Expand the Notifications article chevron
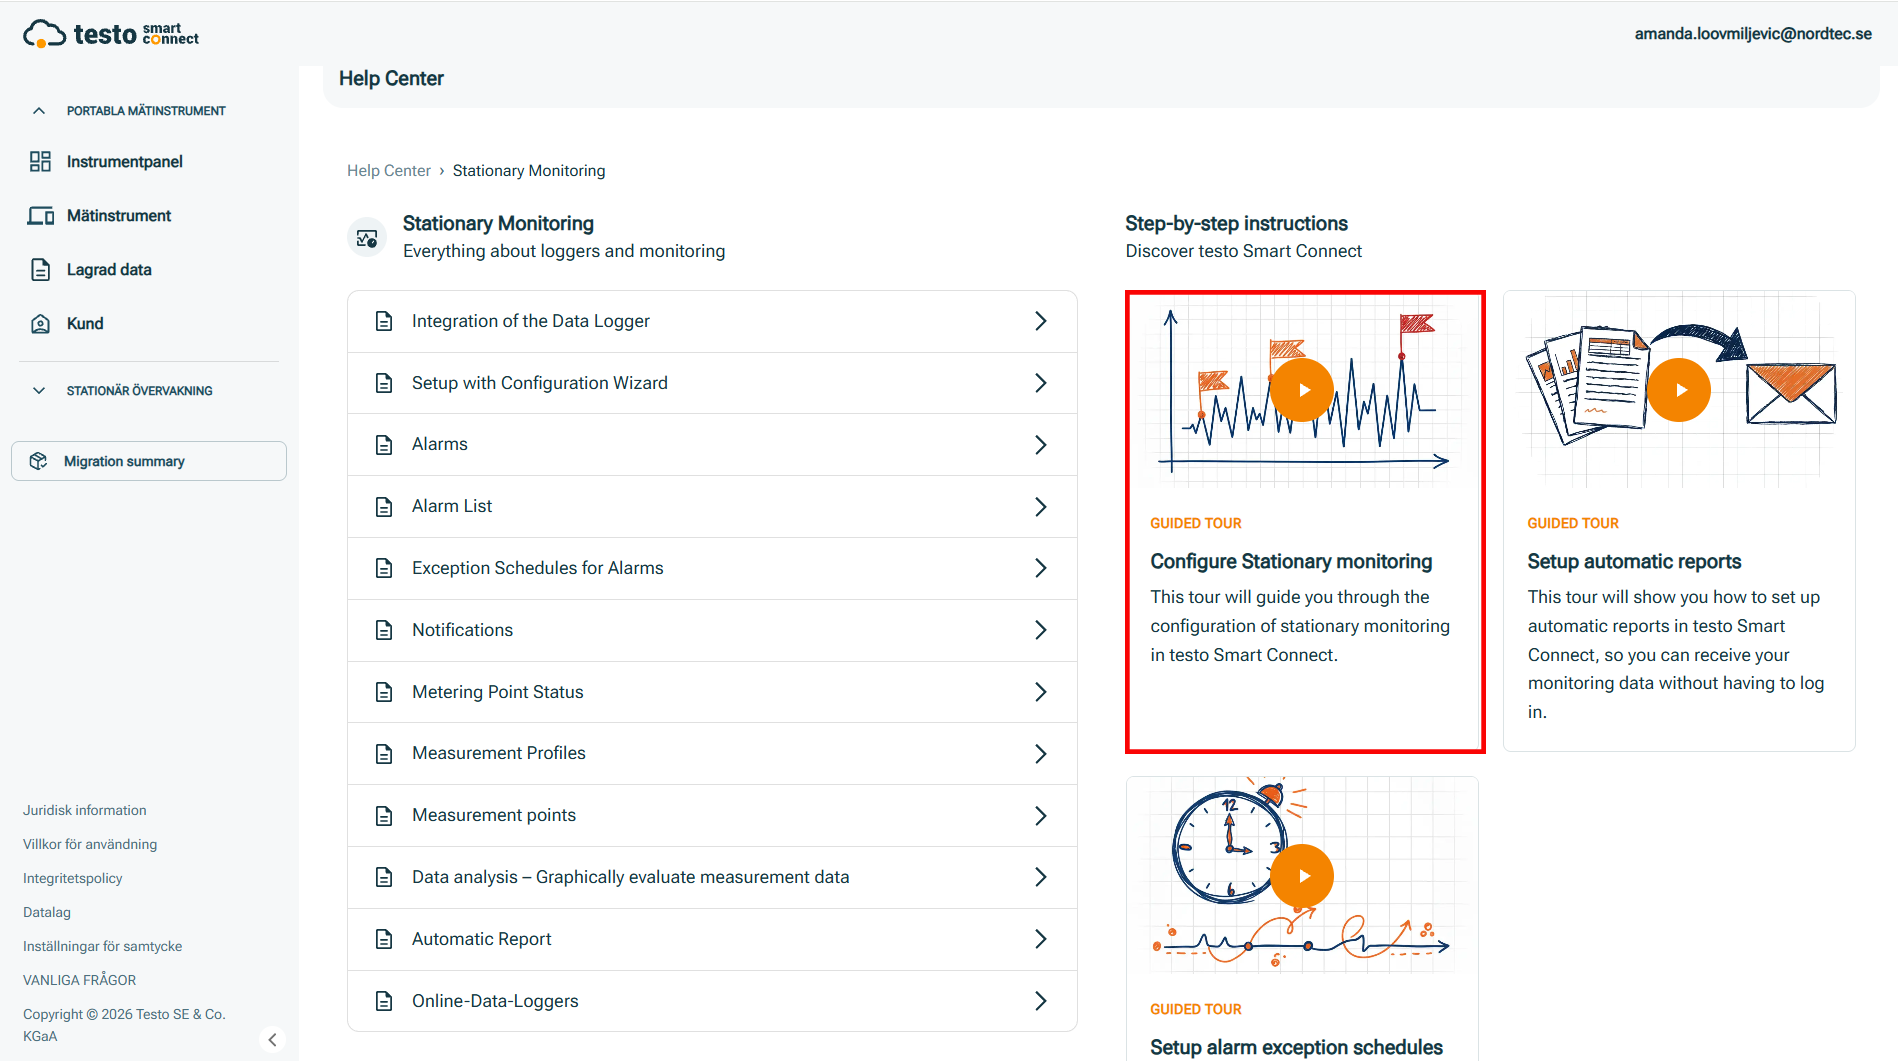1898x1061 pixels. coord(1040,630)
